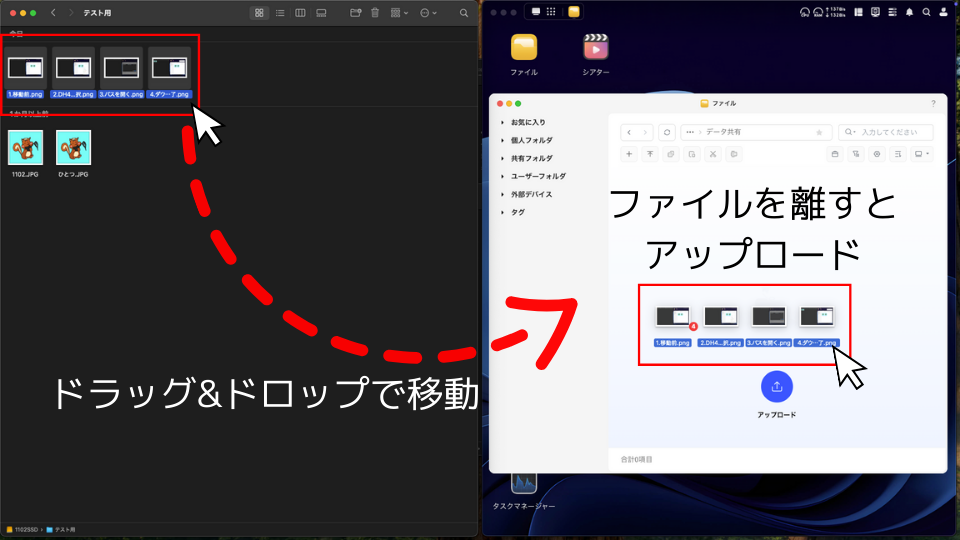Open the view mode dropdown in file toolbar
The image size is (960, 540).
coord(922,154)
